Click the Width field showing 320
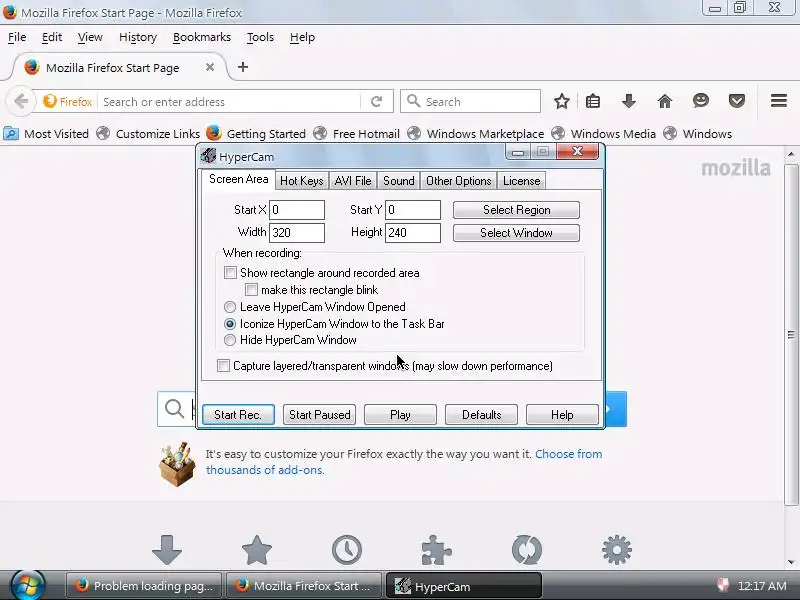Viewport: 800px width, 600px height. (x=297, y=233)
